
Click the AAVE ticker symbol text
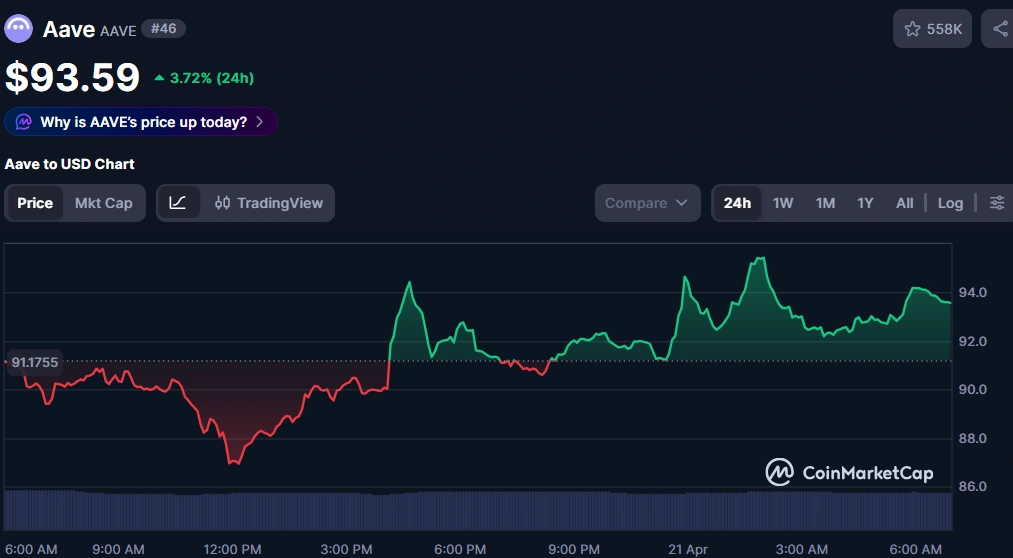(118, 30)
